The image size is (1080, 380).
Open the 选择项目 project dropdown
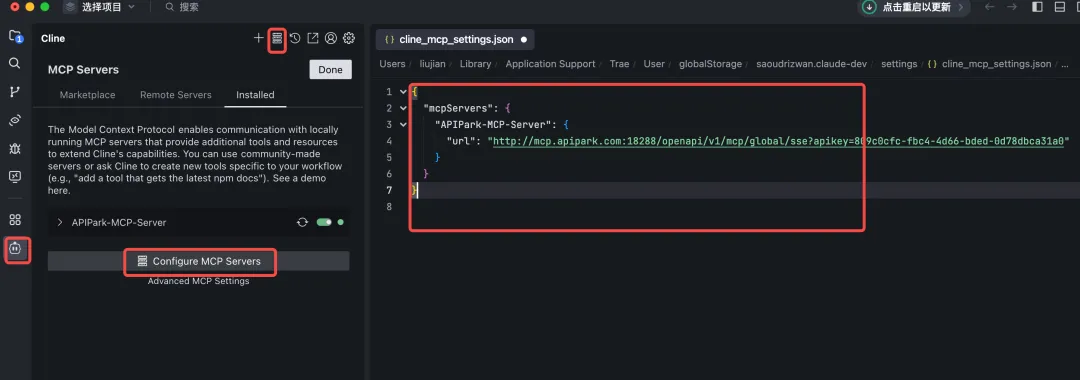pos(100,7)
